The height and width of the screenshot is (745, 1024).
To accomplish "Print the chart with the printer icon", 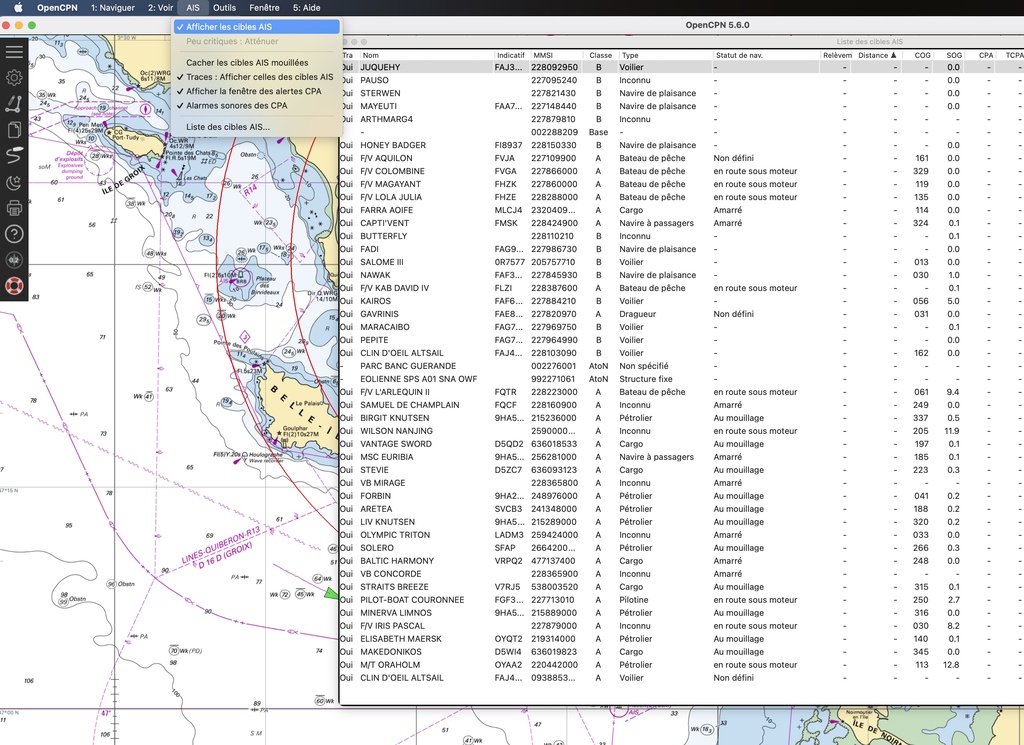I will pos(14,208).
